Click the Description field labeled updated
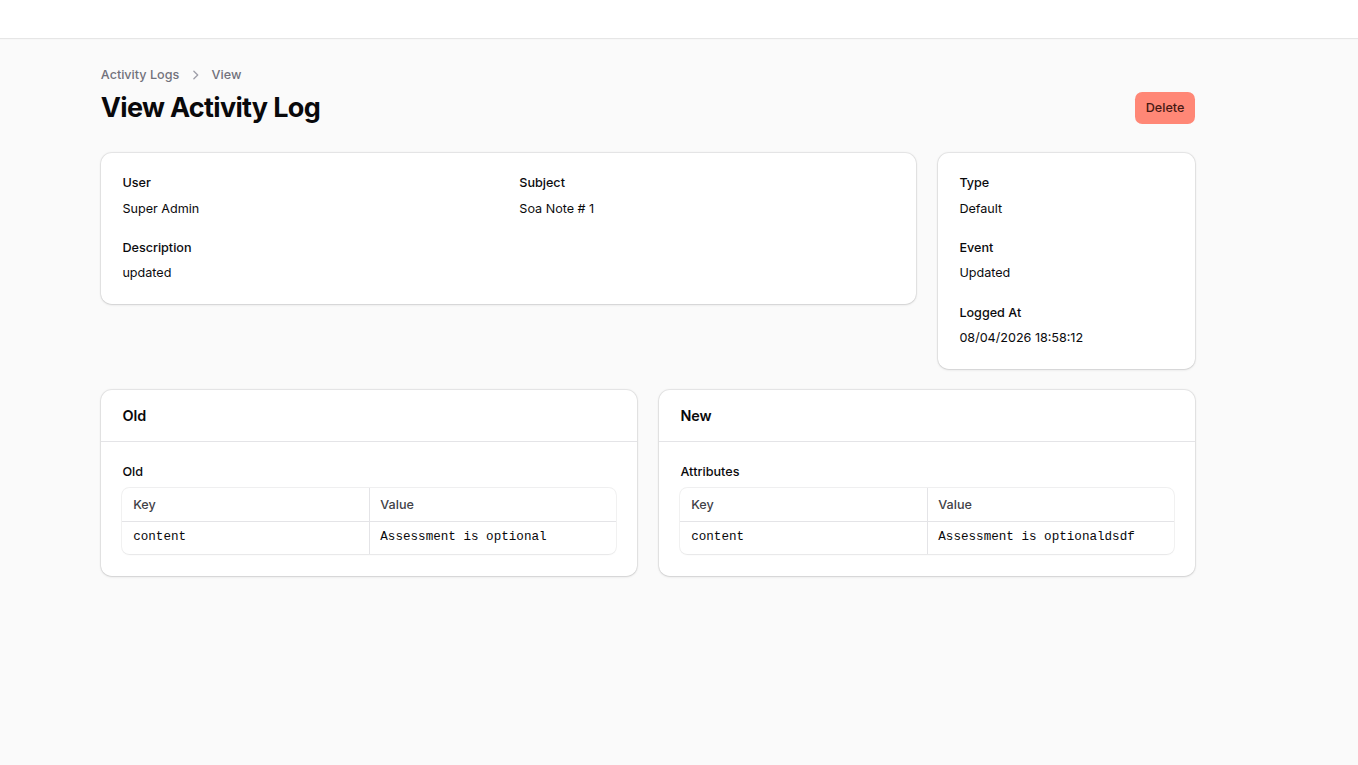The height and width of the screenshot is (765, 1358). pyautogui.click(x=146, y=272)
